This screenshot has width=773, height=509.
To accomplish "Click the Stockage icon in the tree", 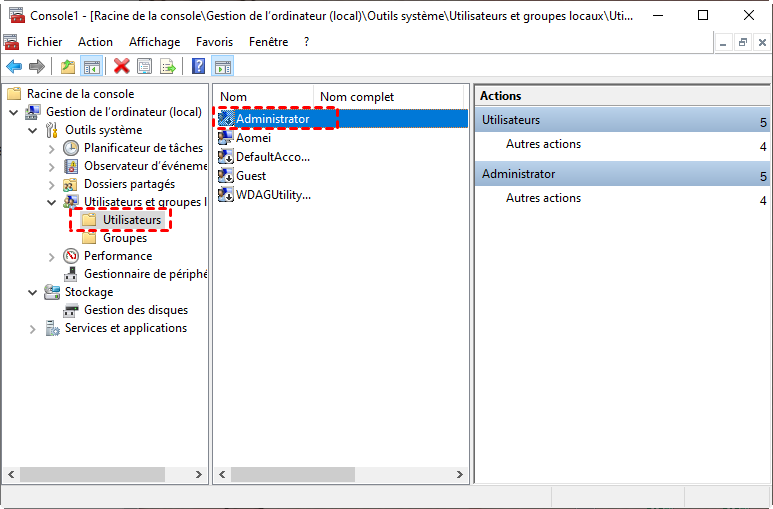I will click(52, 292).
